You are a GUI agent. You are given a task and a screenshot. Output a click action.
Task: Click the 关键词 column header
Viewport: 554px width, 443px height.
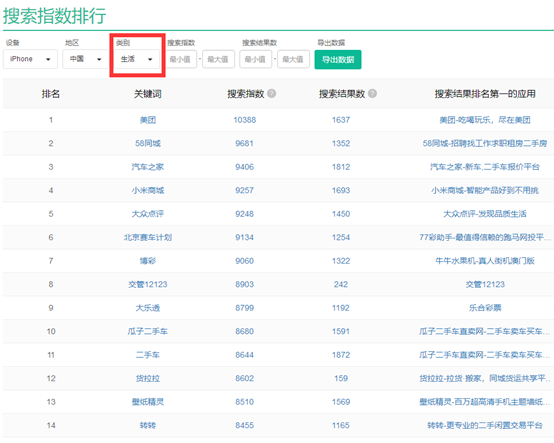(x=148, y=94)
